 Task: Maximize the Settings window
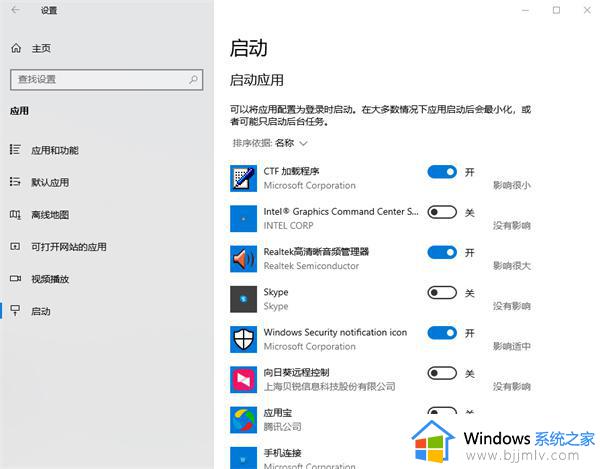[x=556, y=10]
